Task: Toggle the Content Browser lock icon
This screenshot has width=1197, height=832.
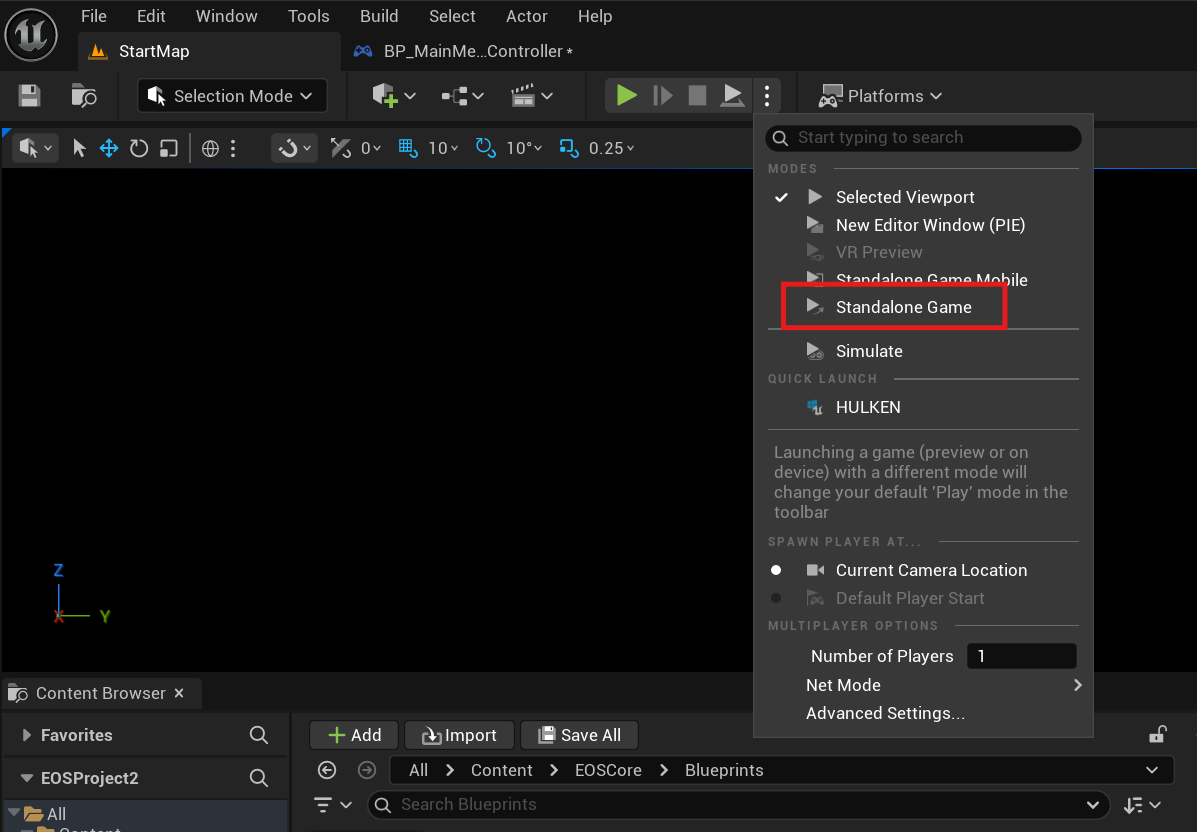Action: pyautogui.click(x=1157, y=735)
